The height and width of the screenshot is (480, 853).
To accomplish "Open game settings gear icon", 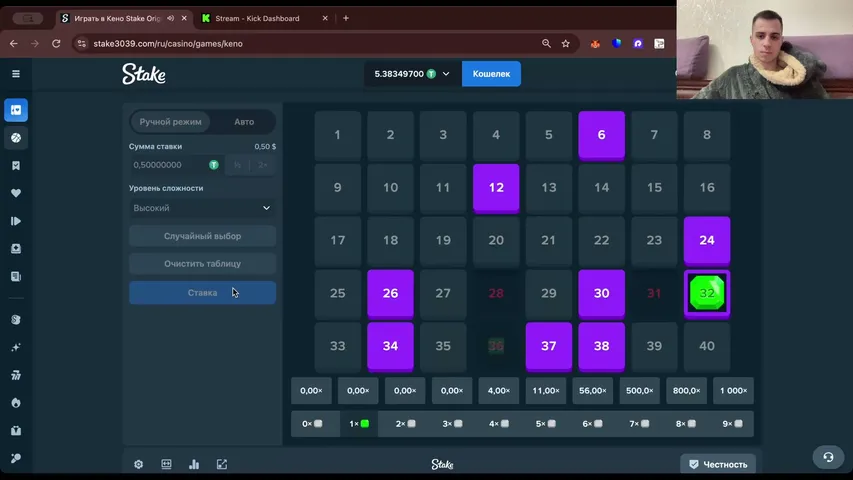I will pyautogui.click(x=139, y=464).
